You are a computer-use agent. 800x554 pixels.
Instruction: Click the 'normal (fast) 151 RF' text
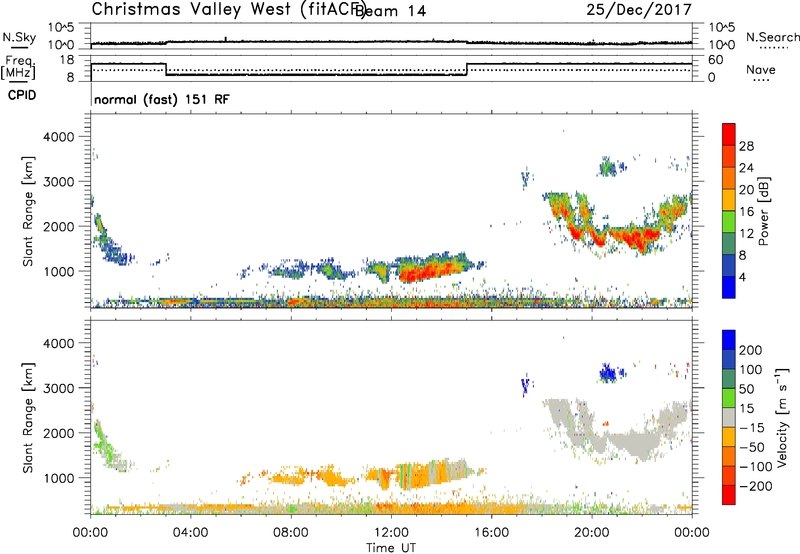tap(162, 99)
